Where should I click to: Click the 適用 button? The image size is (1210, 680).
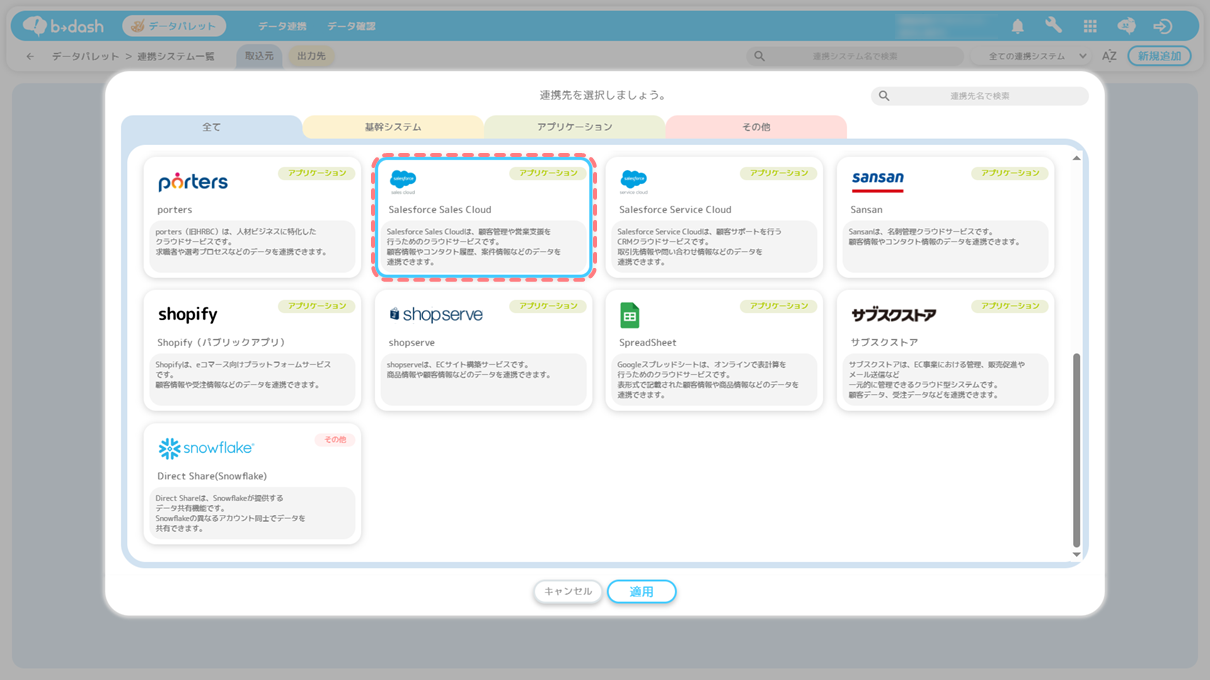click(x=642, y=592)
